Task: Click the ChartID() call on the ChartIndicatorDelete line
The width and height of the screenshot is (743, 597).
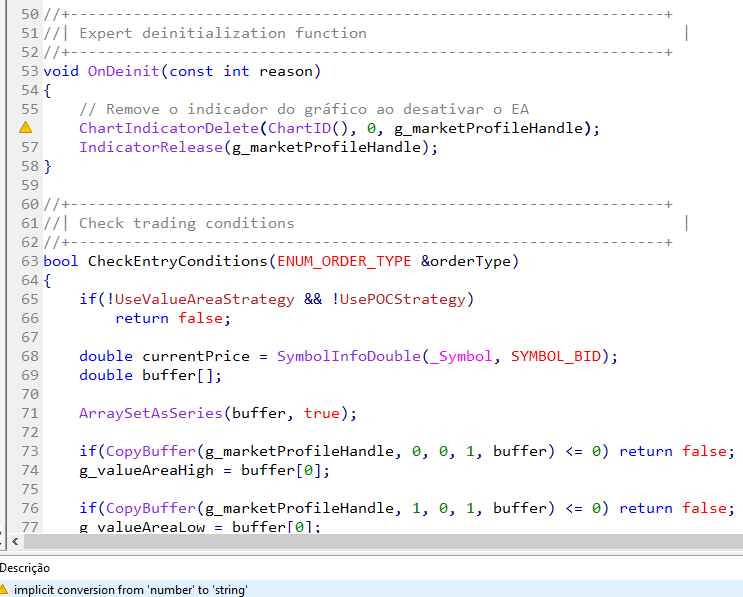Action: (308, 128)
